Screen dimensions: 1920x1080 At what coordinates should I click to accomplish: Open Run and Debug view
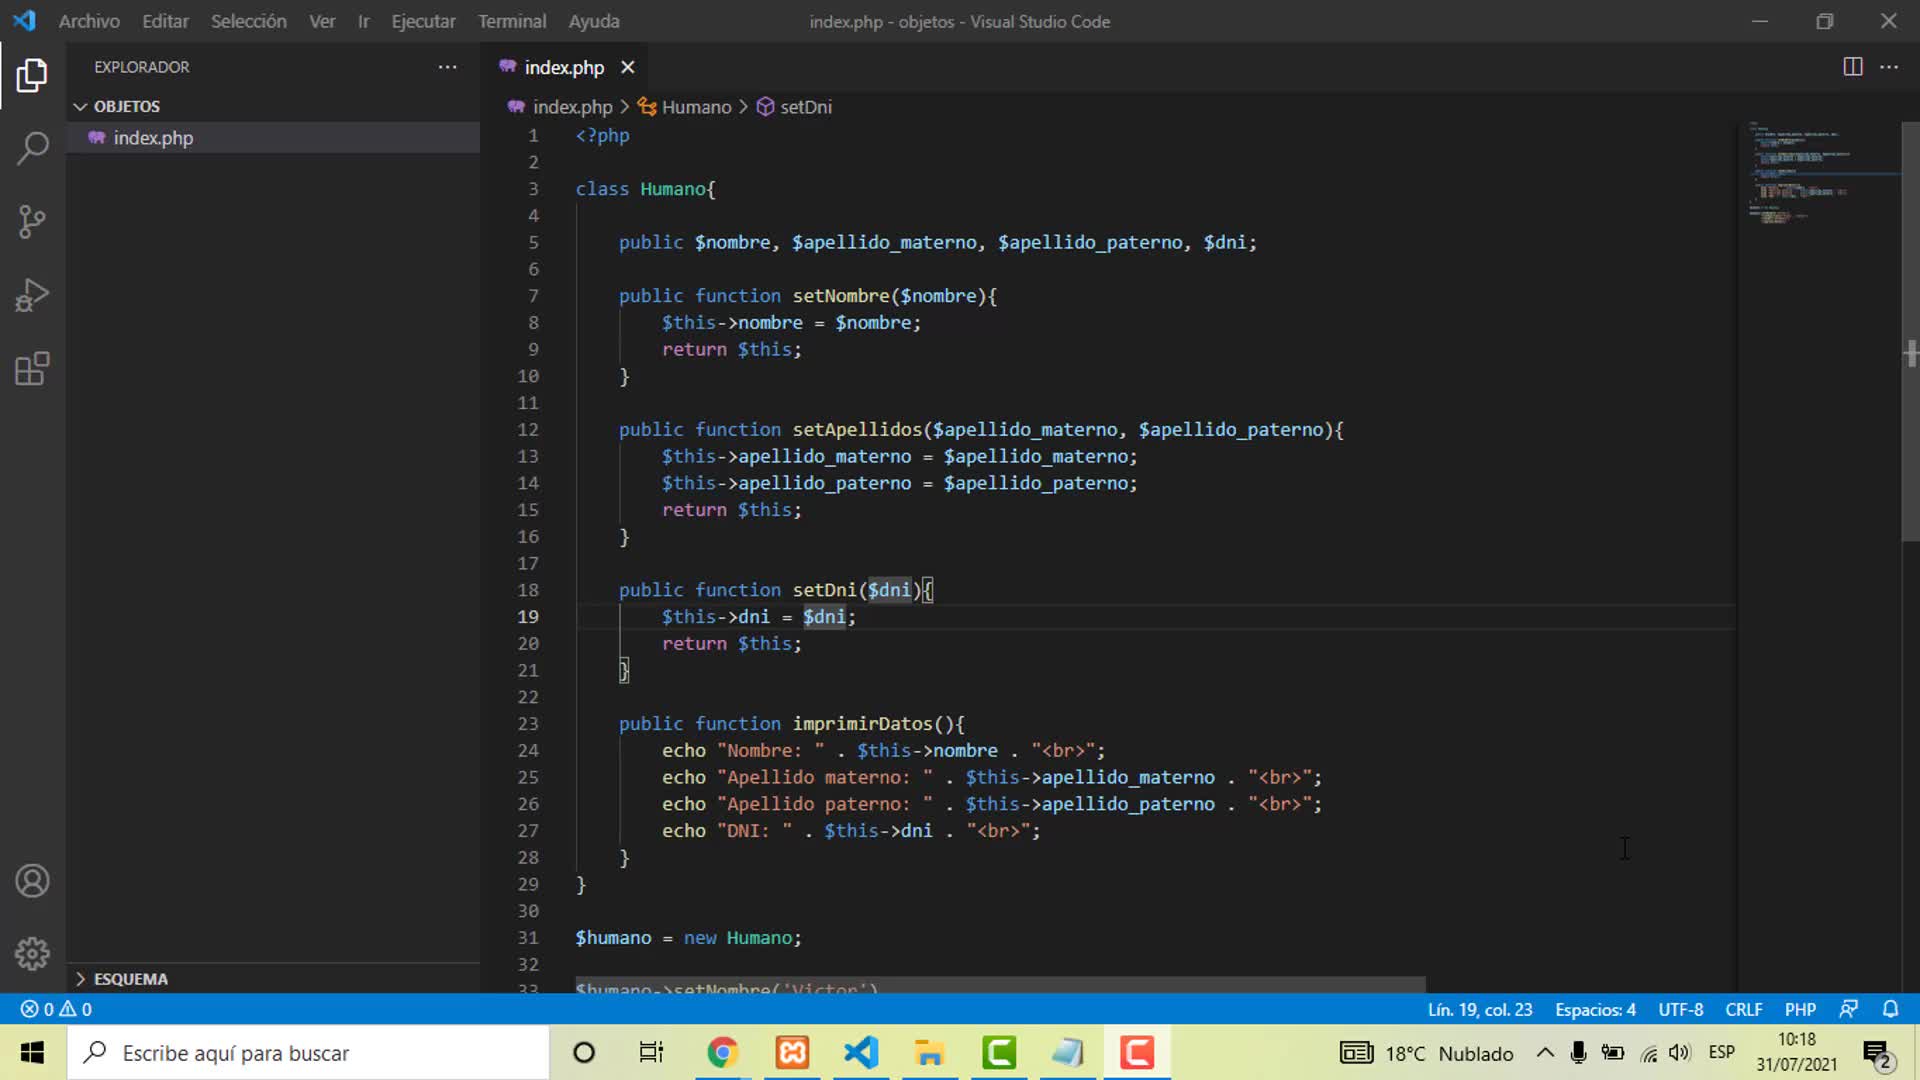click(32, 295)
